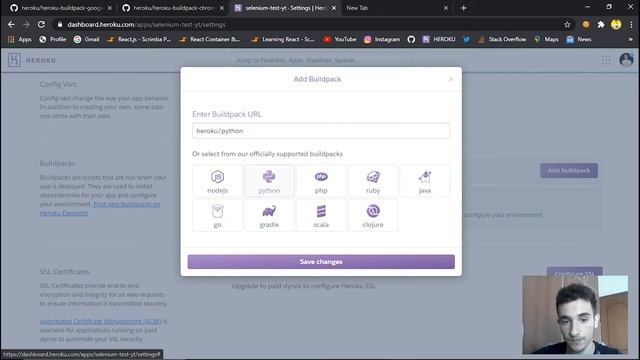The height and width of the screenshot is (360, 640).
Task: Open Chrome three-dot menu
Action: tap(631, 24)
